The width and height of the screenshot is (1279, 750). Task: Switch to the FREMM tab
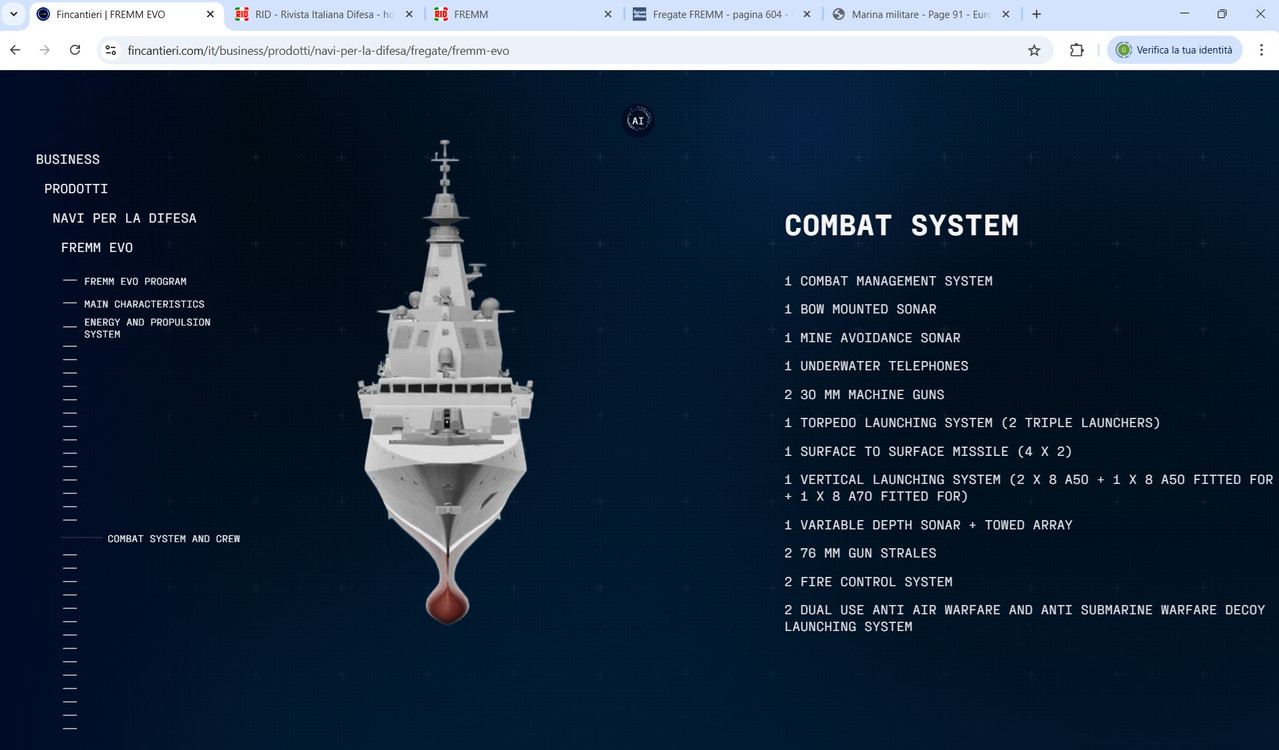click(523, 15)
